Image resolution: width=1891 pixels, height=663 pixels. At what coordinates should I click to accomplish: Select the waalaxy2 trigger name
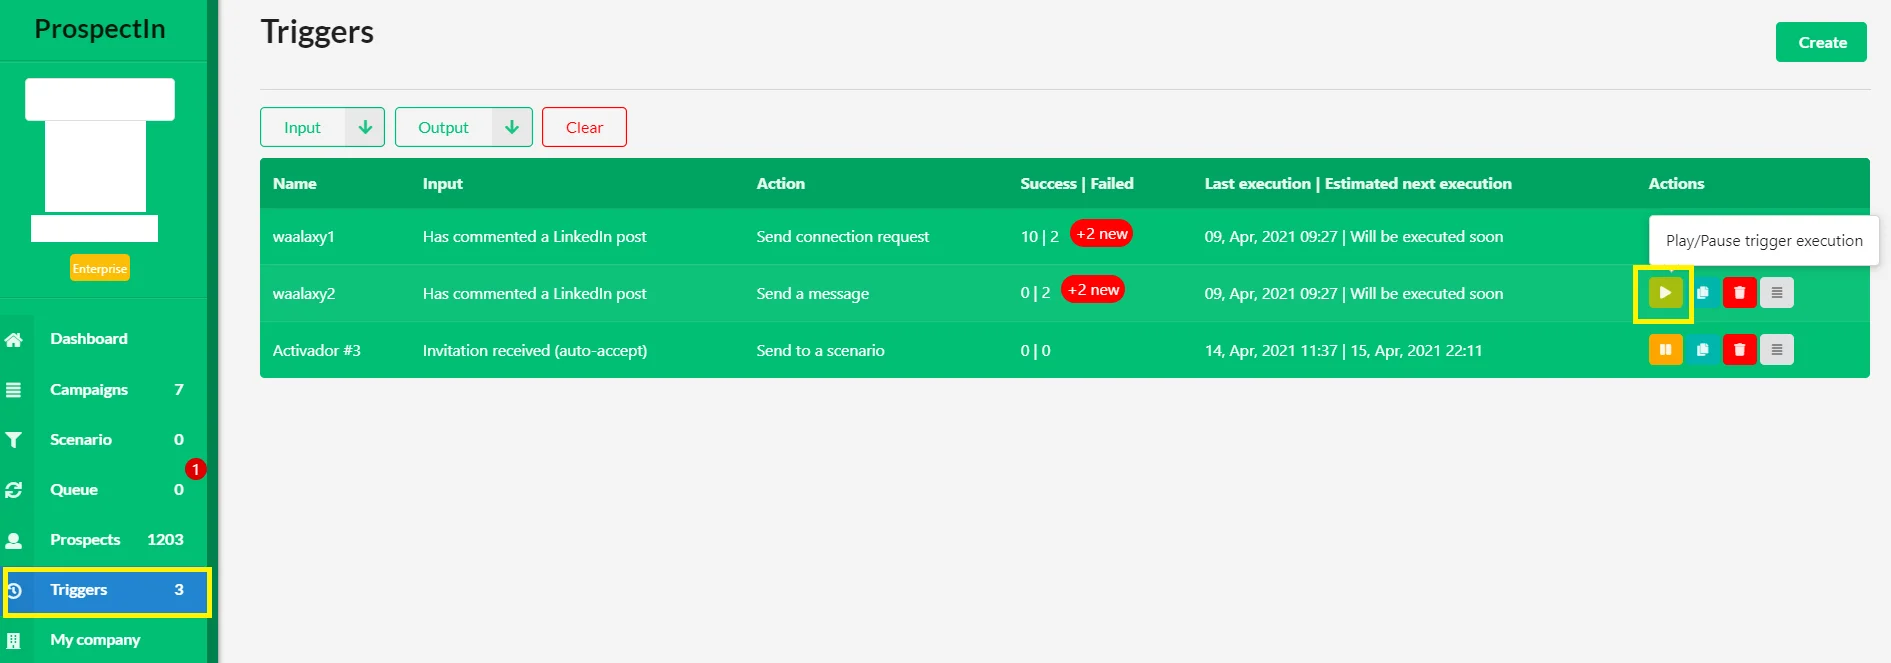tap(304, 294)
